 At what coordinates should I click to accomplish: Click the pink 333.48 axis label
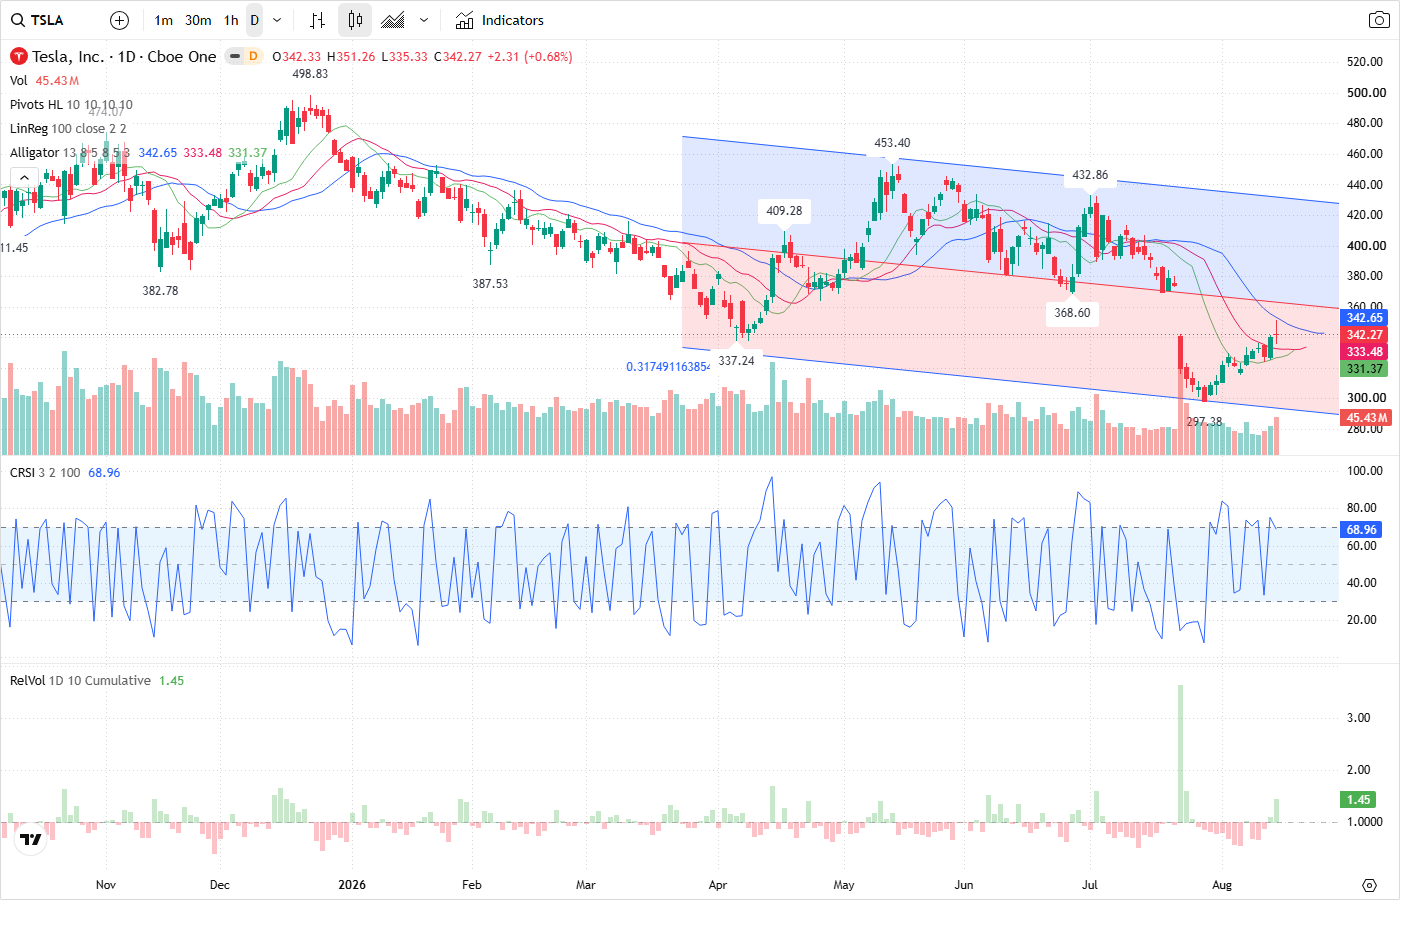[x=1364, y=352]
